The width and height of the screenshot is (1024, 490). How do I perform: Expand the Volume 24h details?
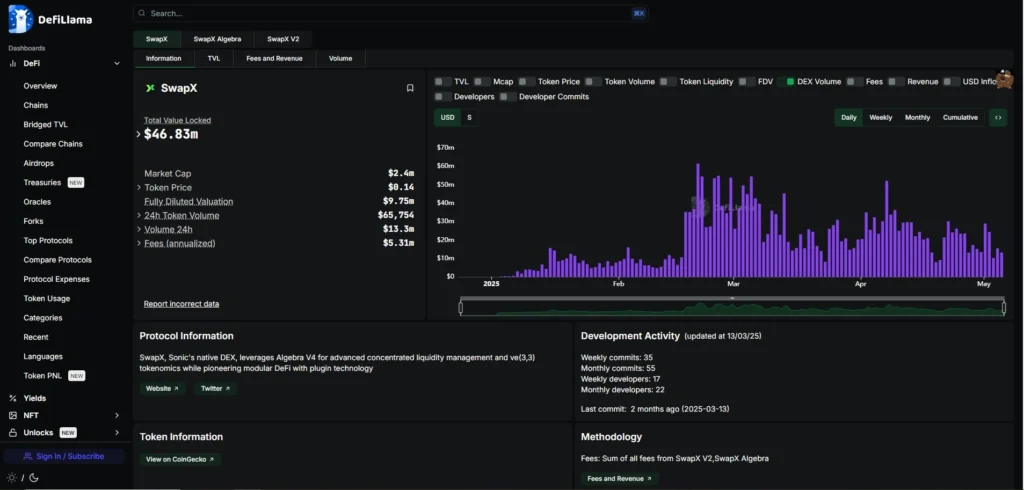click(138, 229)
